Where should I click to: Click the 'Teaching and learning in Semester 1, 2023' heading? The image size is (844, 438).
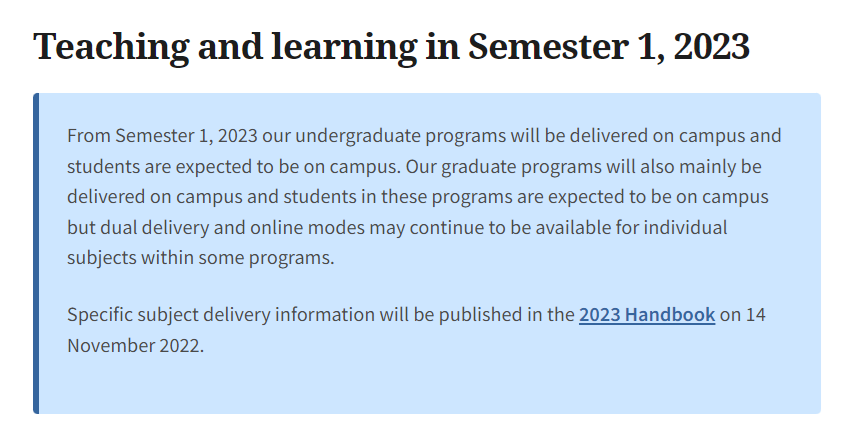coord(391,47)
